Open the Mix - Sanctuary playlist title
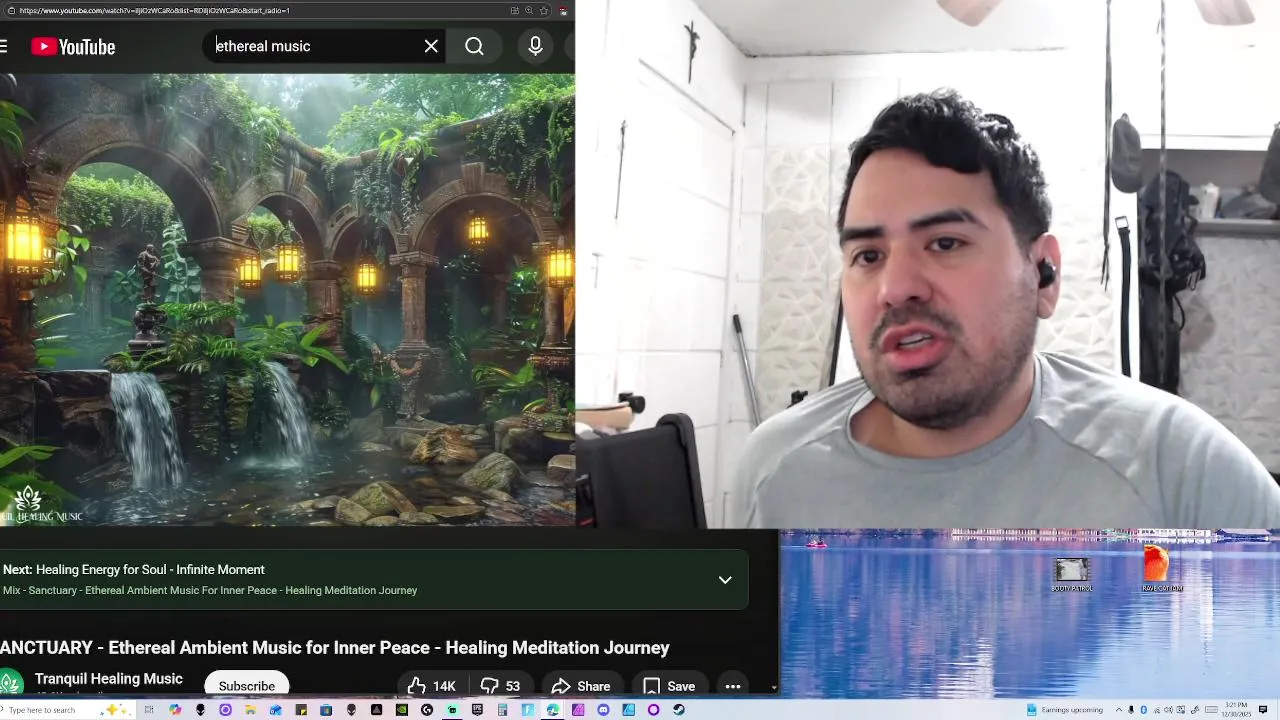Image resolution: width=1280 pixels, height=720 pixels. [210, 590]
